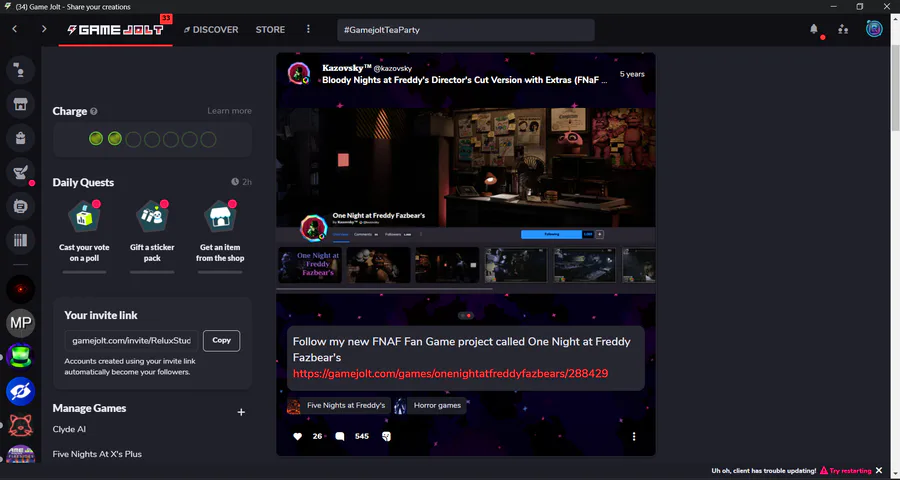Click the #GamejoltTeaParty search field
This screenshot has width=900, height=480.
465,30
